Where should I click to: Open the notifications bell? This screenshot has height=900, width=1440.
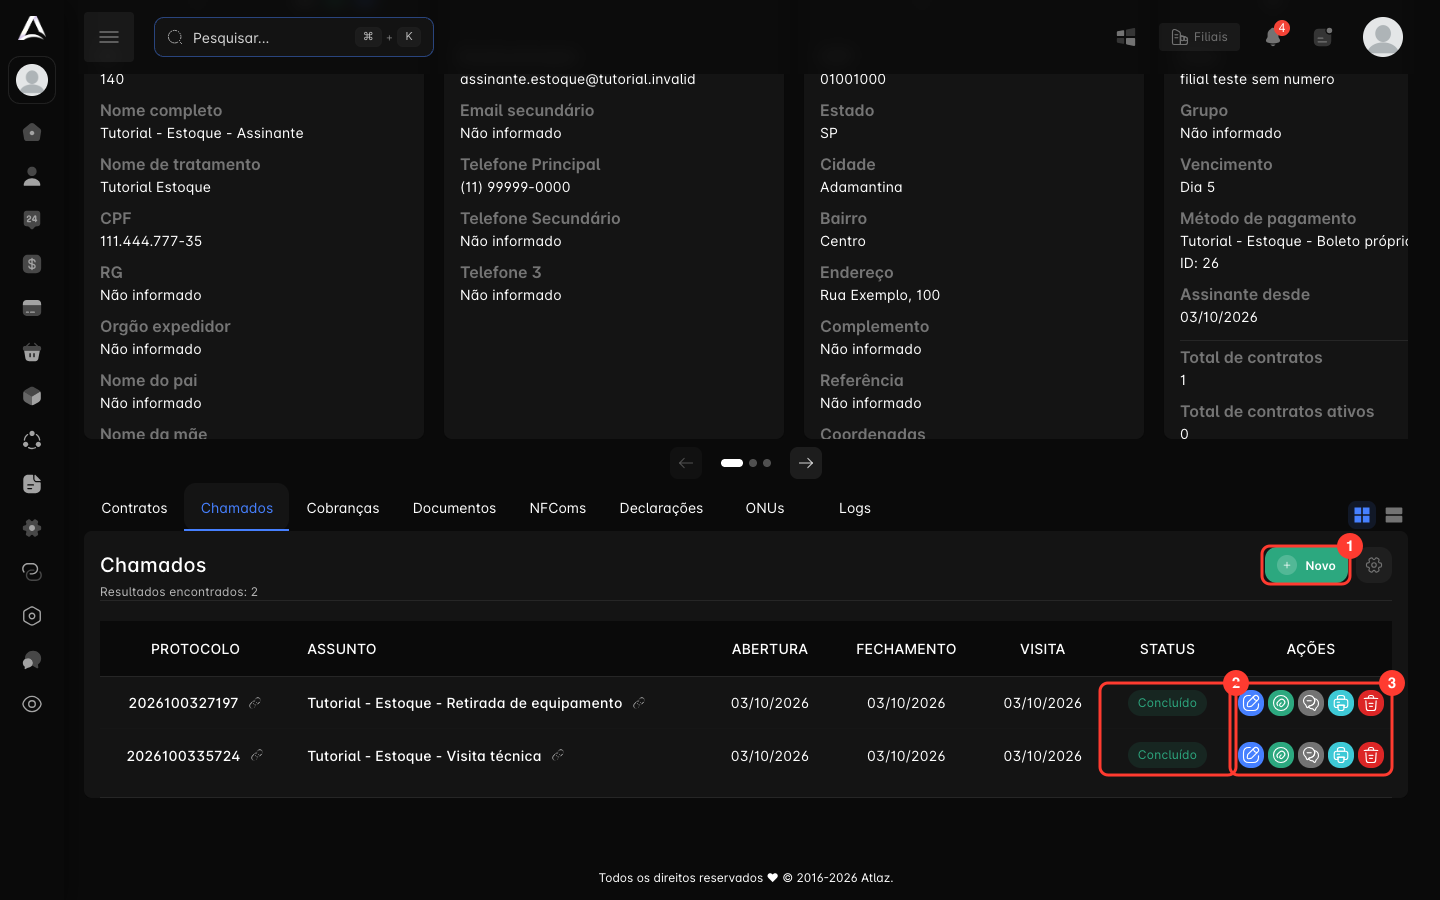click(1273, 37)
